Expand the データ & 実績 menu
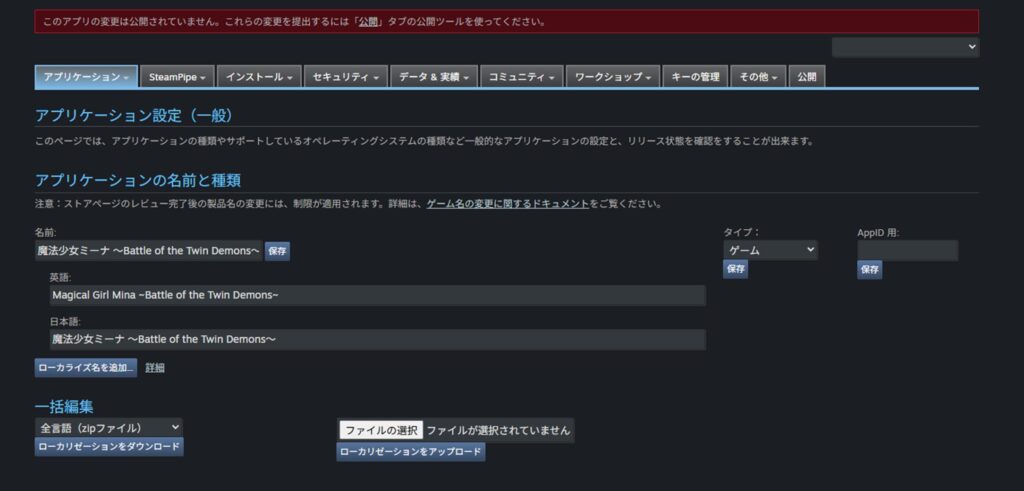1024x491 pixels. click(434, 77)
